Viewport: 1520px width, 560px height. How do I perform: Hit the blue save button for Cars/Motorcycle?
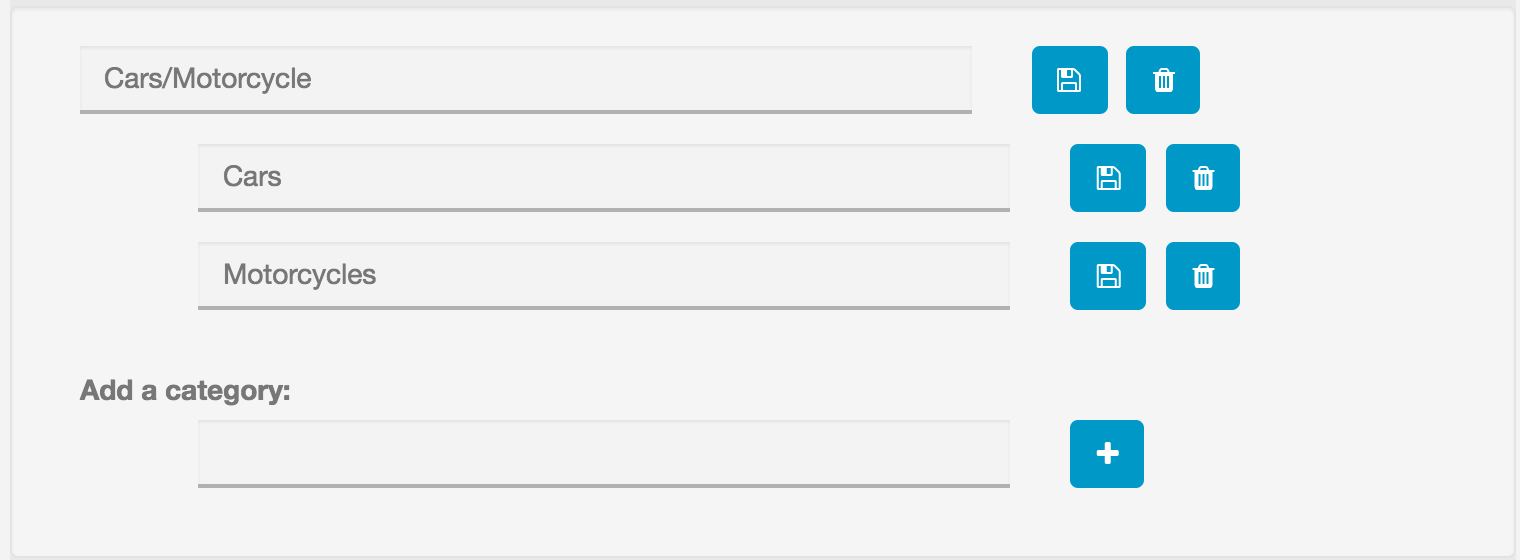[x=1069, y=80]
